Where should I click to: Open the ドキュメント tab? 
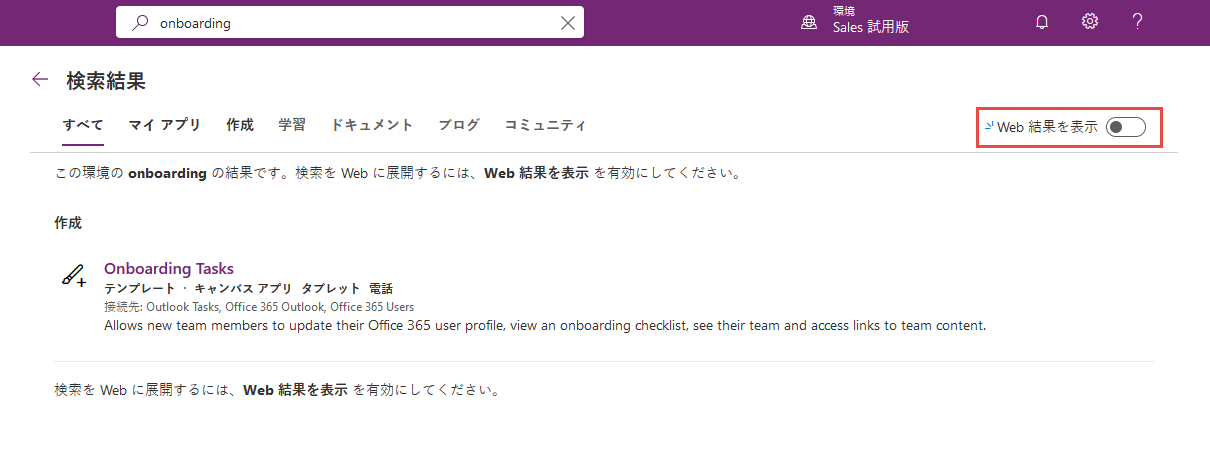pyautogui.click(x=372, y=125)
